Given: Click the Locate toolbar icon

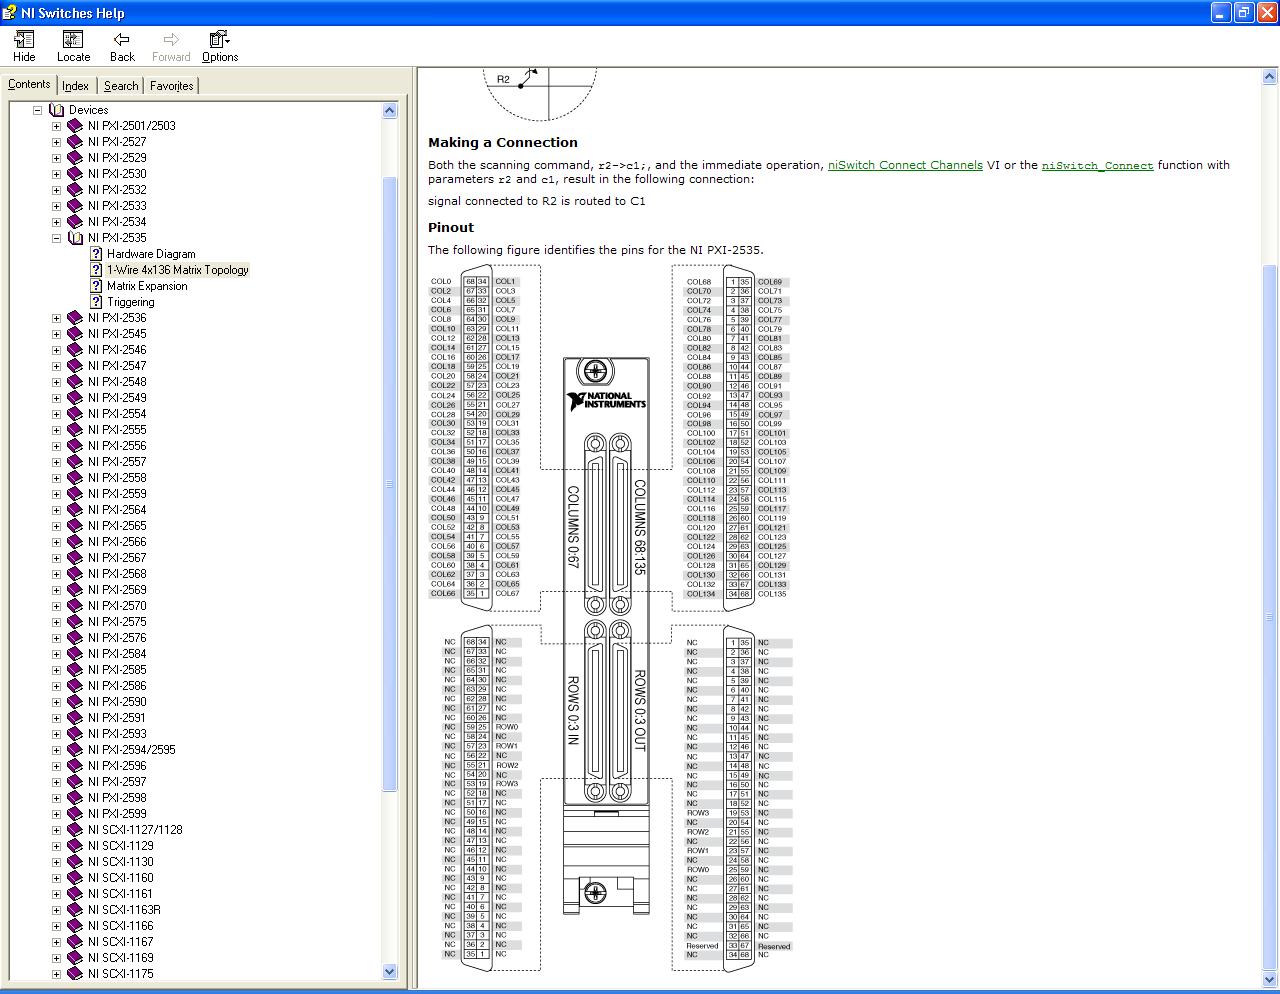Looking at the screenshot, I should pyautogui.click(x=73, y=40).
